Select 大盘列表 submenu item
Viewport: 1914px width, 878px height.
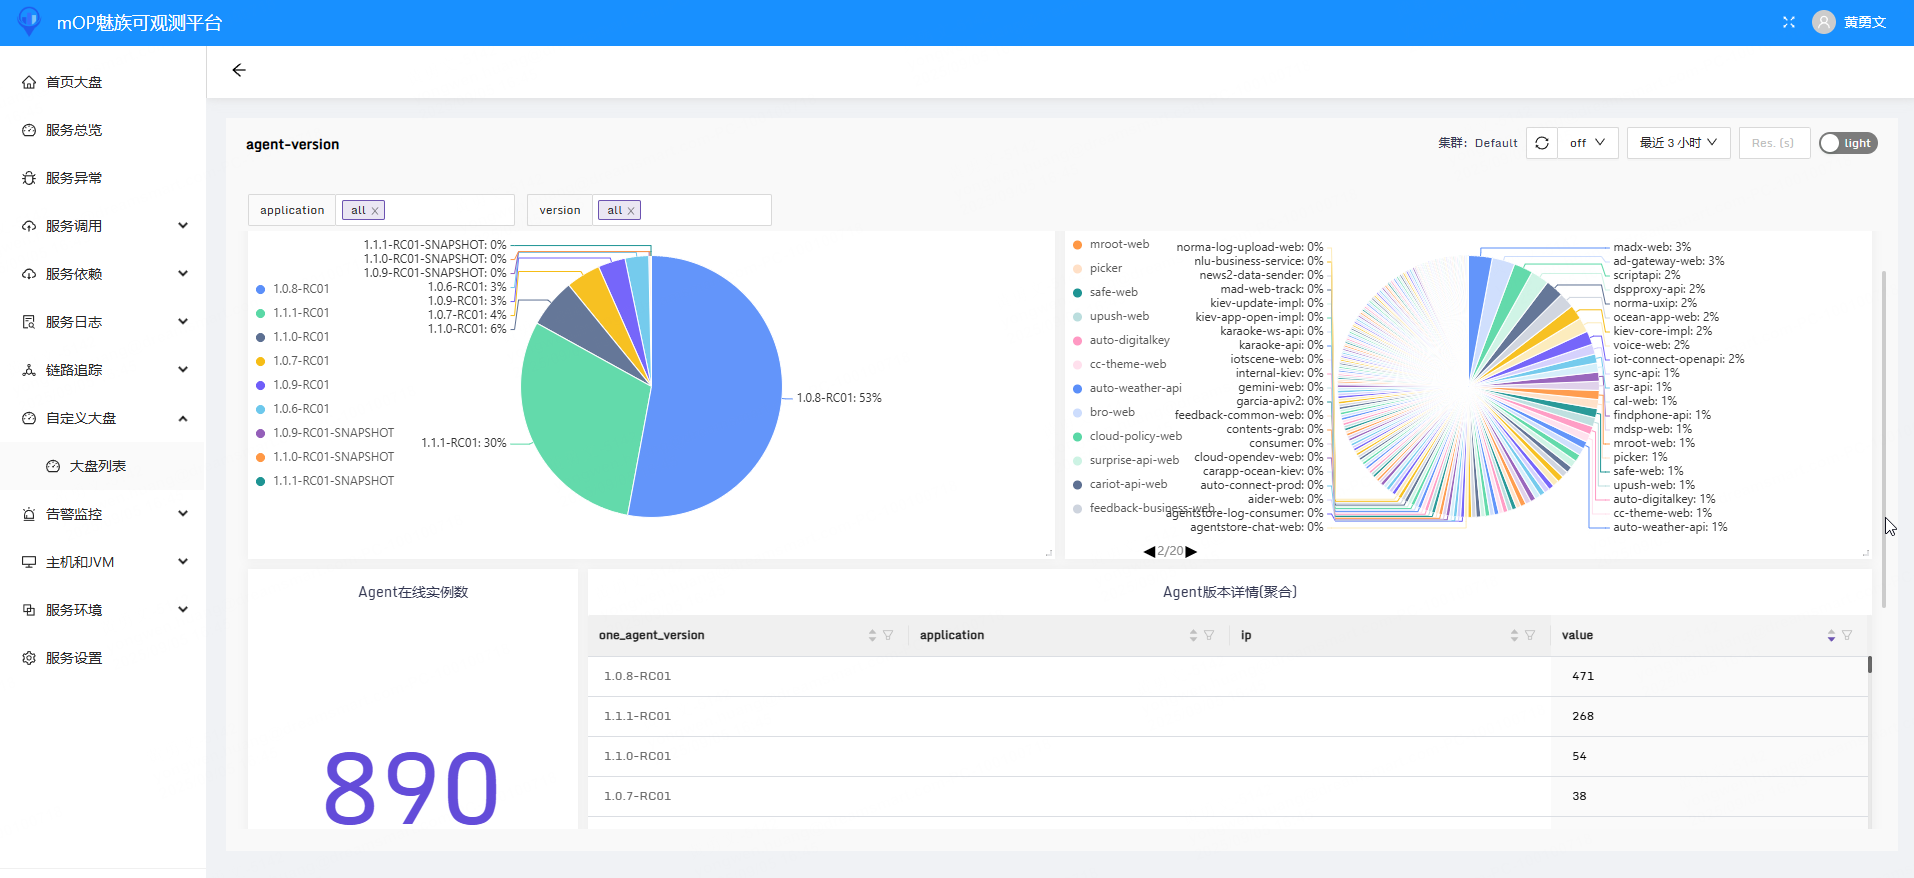click(x=97, y=466)
